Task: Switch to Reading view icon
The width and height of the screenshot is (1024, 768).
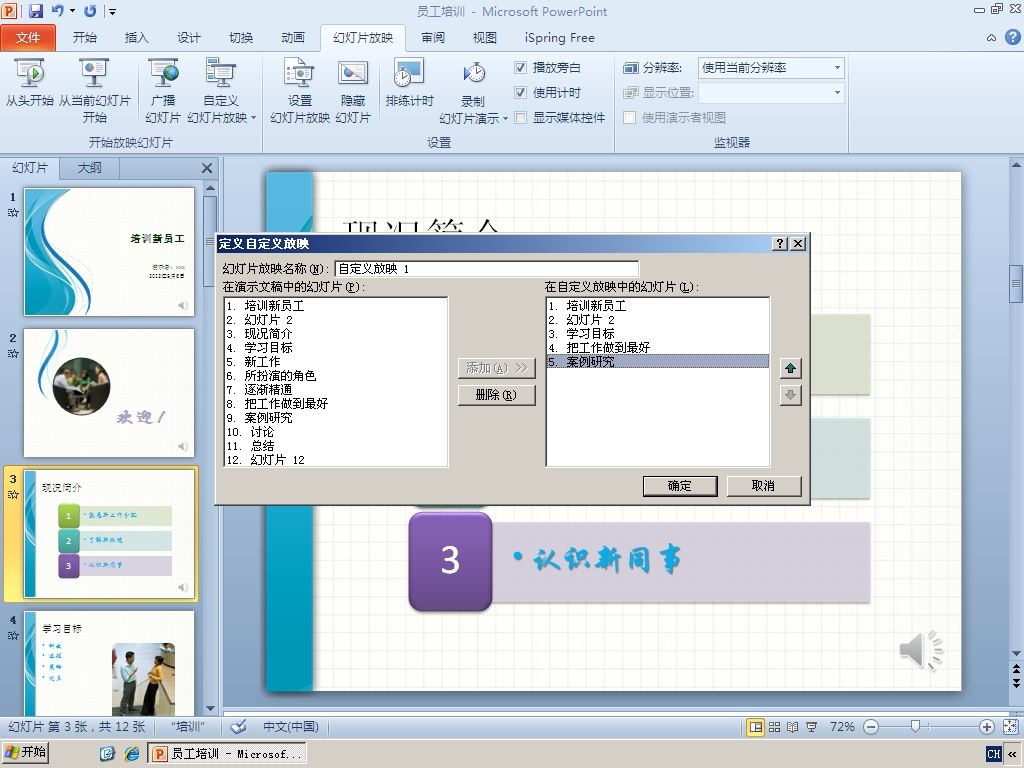Action: (793, 727)
